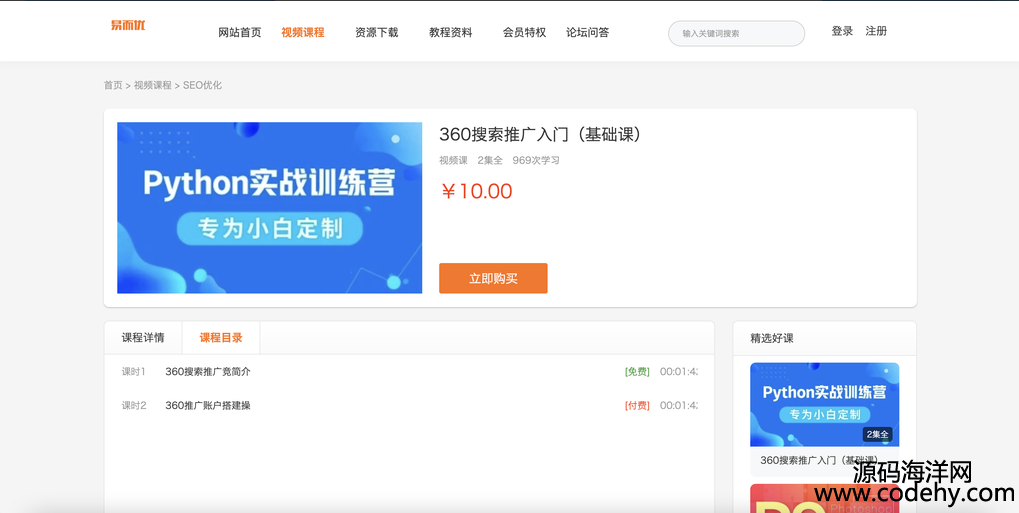Open lesson 360搜索推广竞简介
Screen dimensions: 1019x513
[x=208, y=372]
